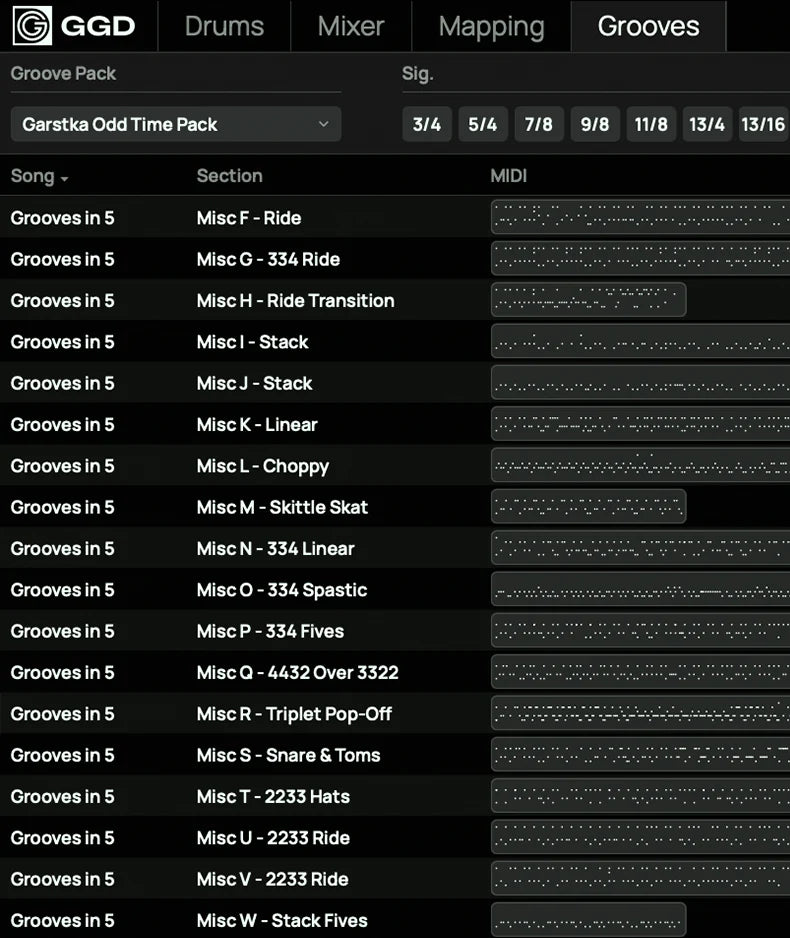Click the Misc H - Ride Transition MIDI preview
Image resolution: width=790 pixels, height=938 pixels.
(x=588, y=300)
